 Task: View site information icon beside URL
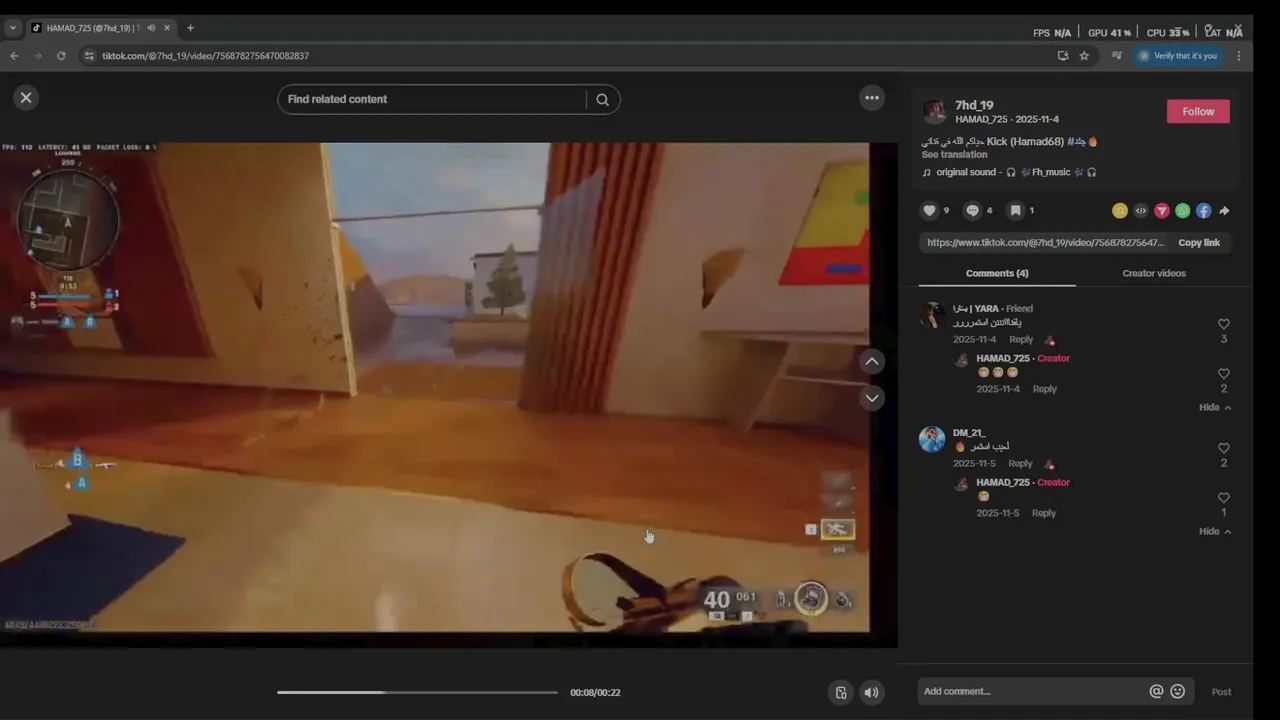coord(89,56)
